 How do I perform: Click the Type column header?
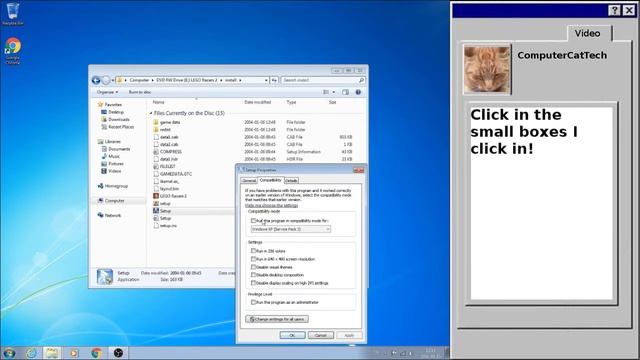click(x=291, y=102)
